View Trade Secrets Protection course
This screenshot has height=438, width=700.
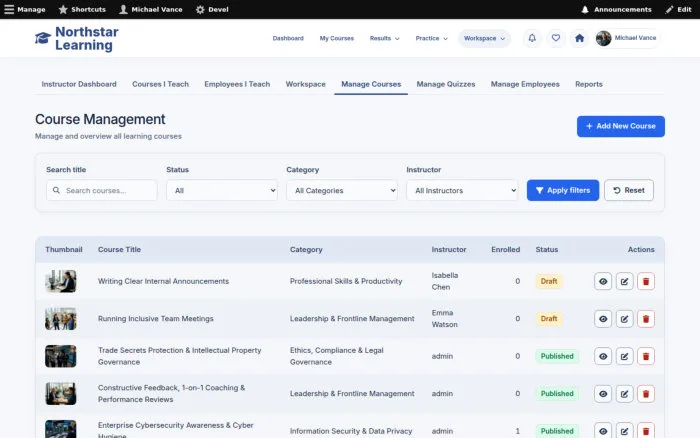point(603,356)
